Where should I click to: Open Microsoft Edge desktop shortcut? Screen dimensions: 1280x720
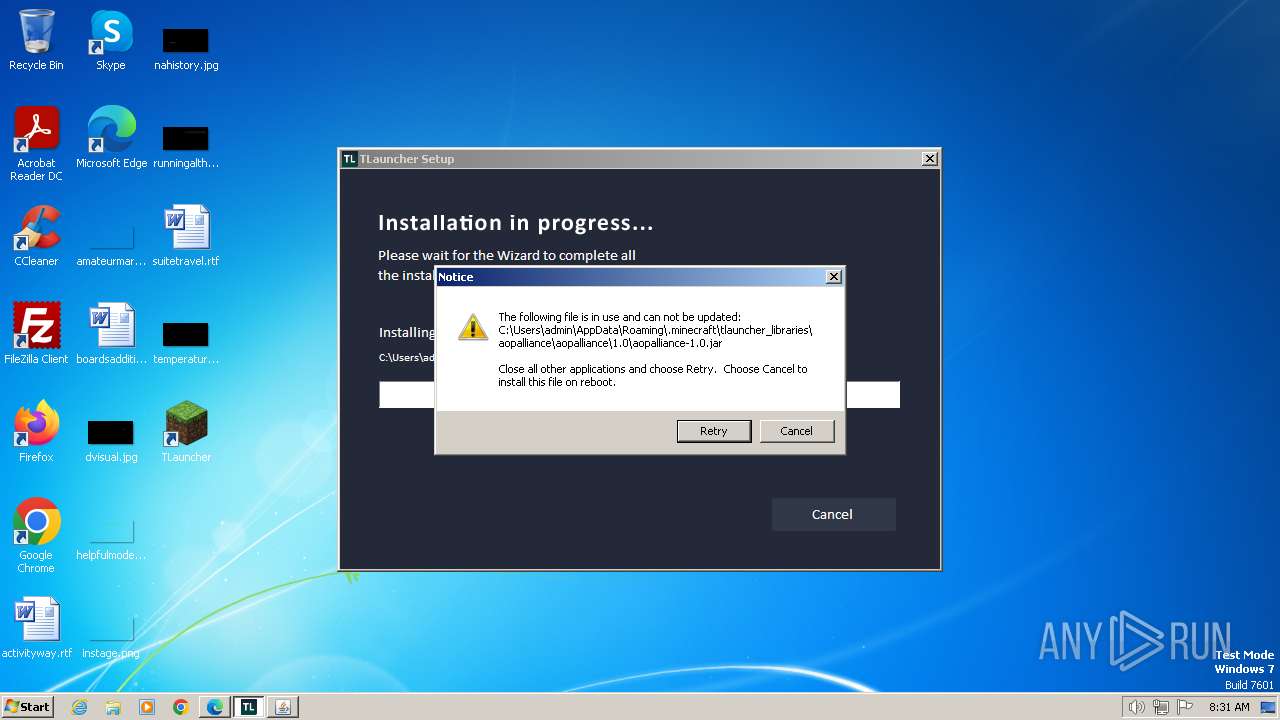[x=111, y=138]
